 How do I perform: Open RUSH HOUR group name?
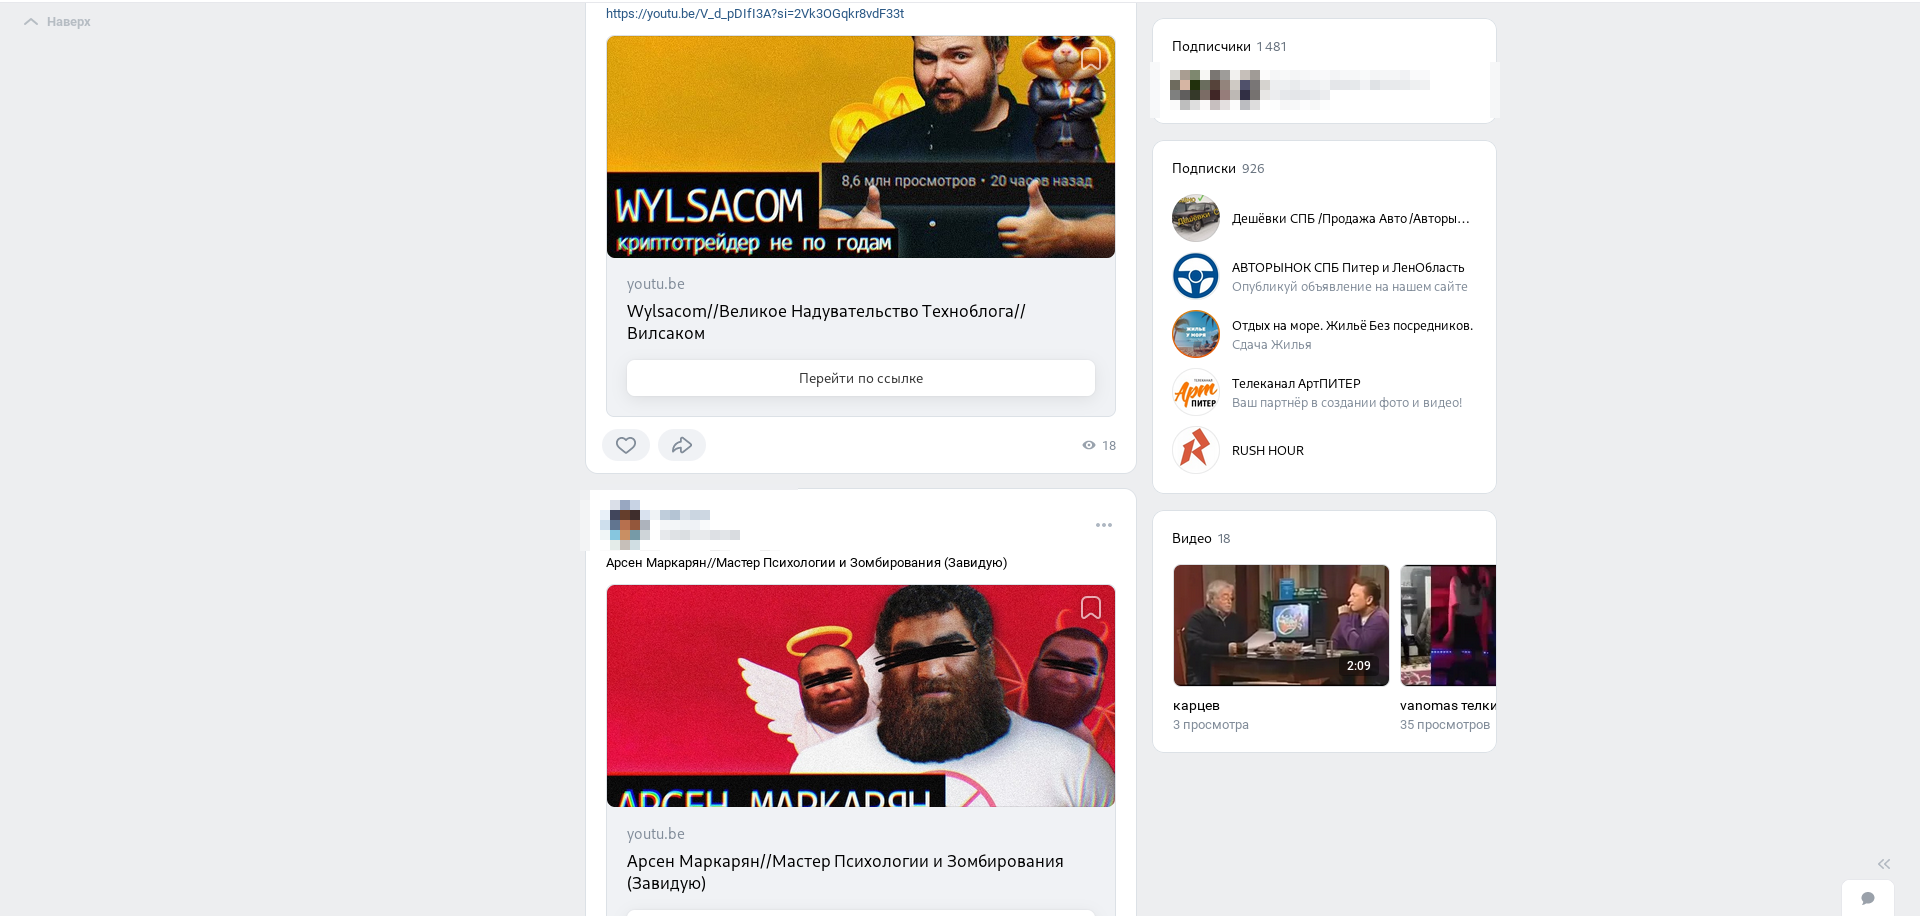pyautogui.click(x=1268, y=451)
